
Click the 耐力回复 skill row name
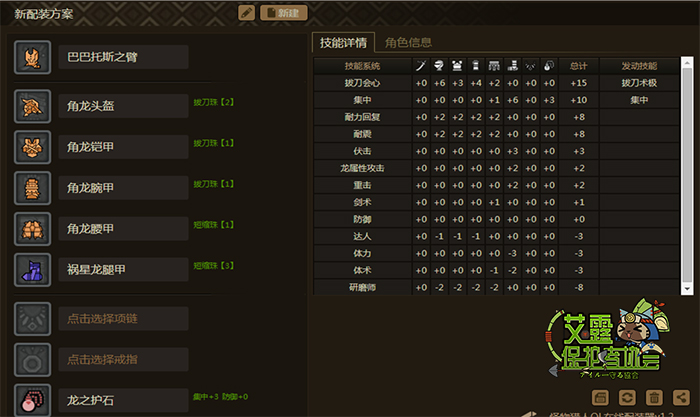click(362, 117)
